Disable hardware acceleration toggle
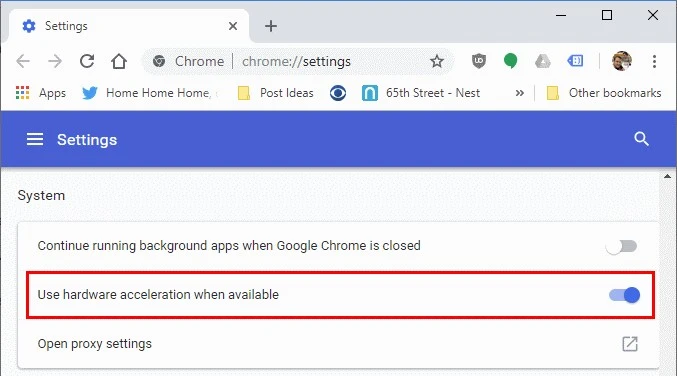 pyautogui.click(x=624, y=295)
